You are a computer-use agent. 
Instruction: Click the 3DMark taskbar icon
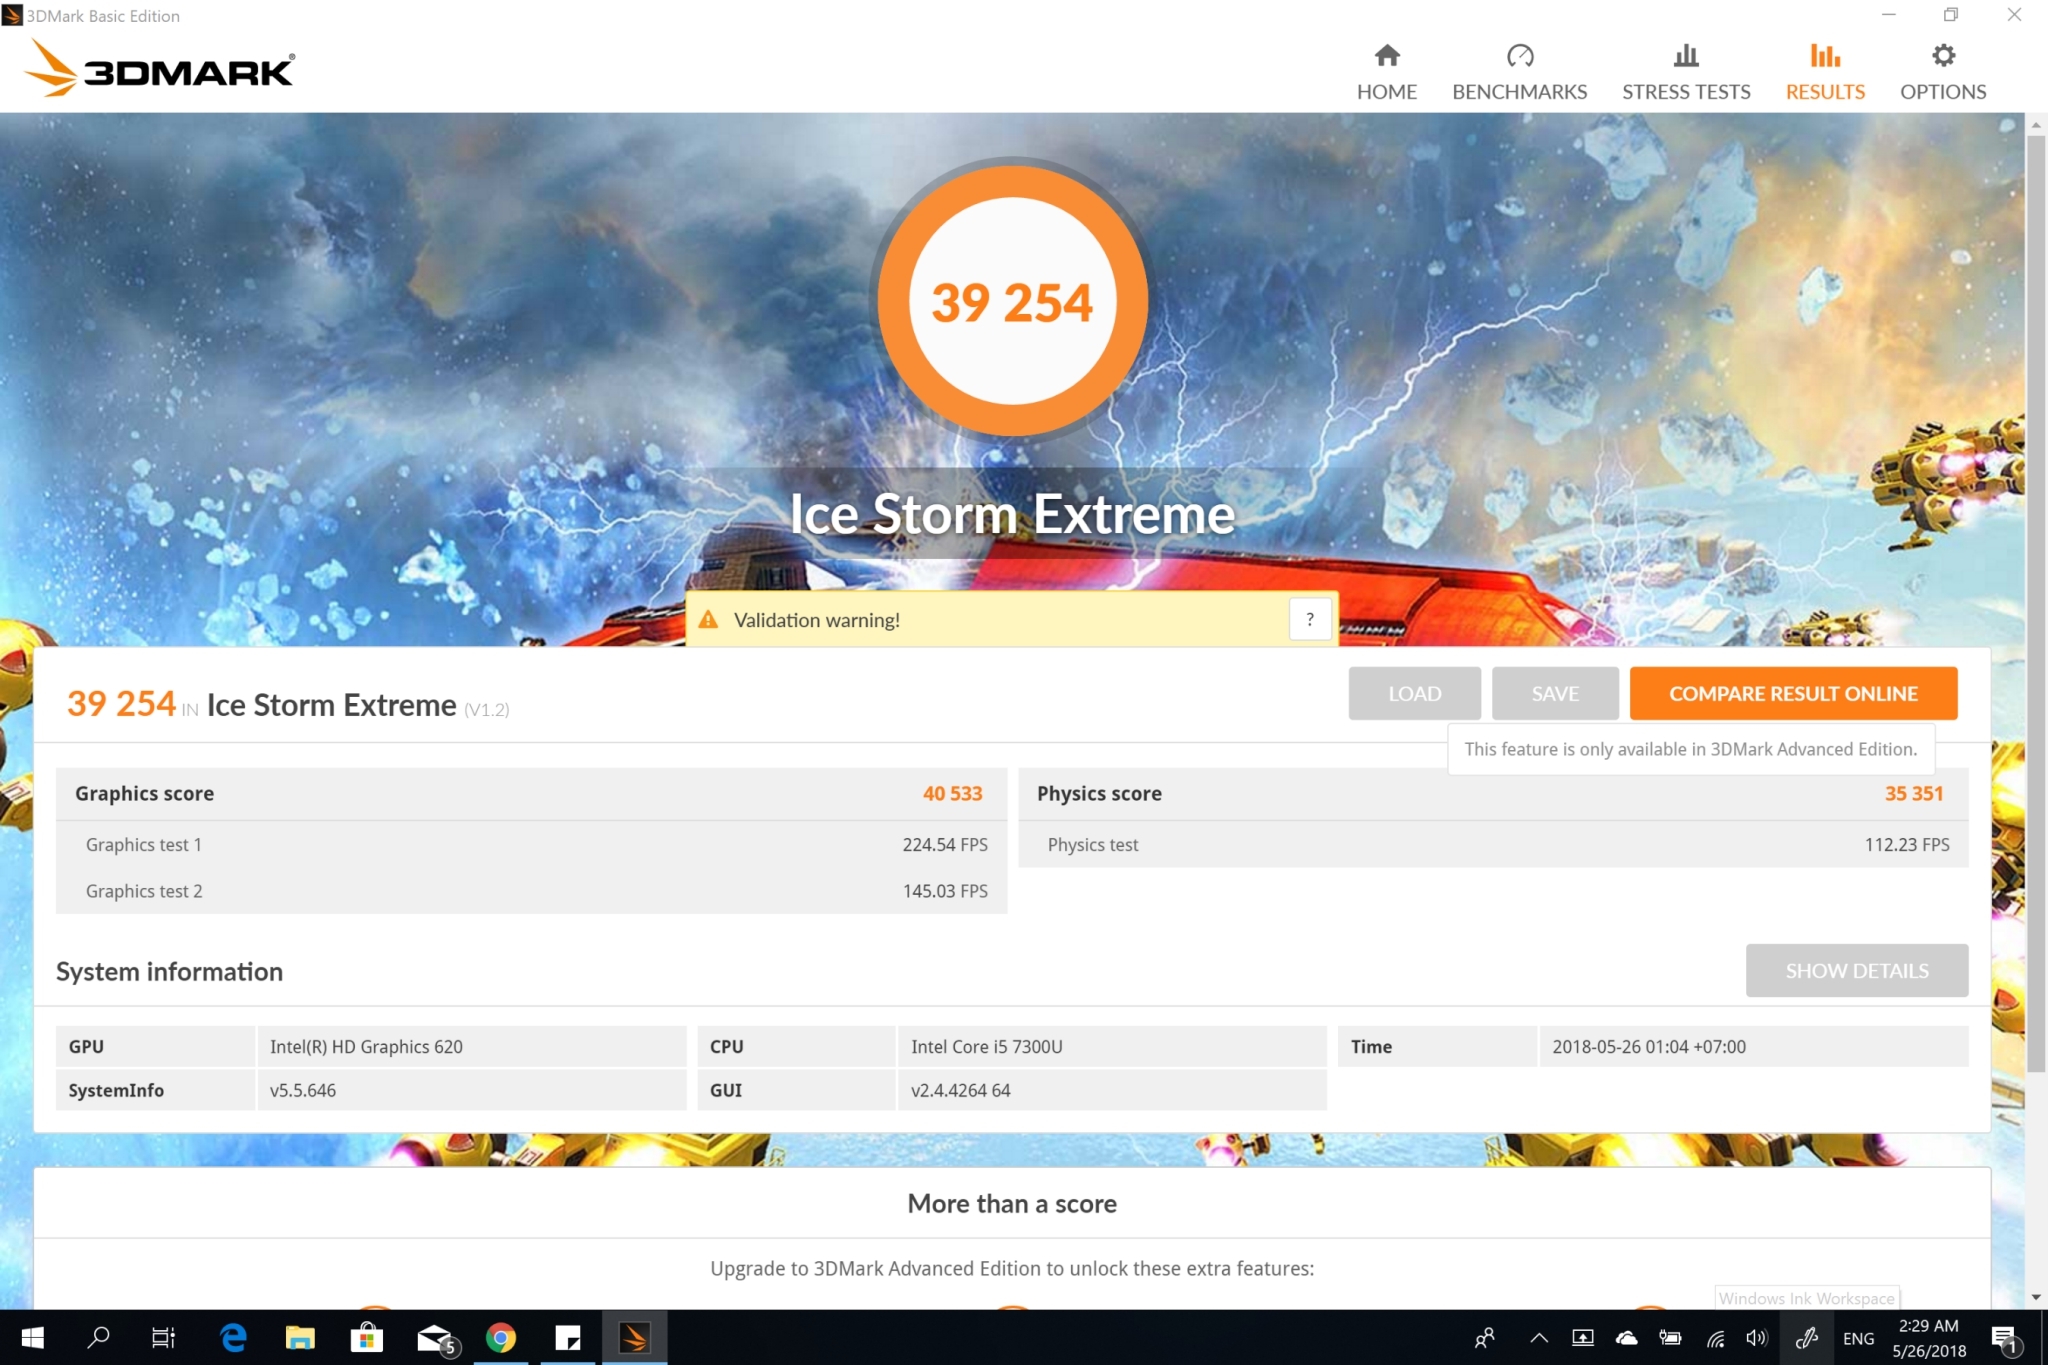click(635, 1338)
